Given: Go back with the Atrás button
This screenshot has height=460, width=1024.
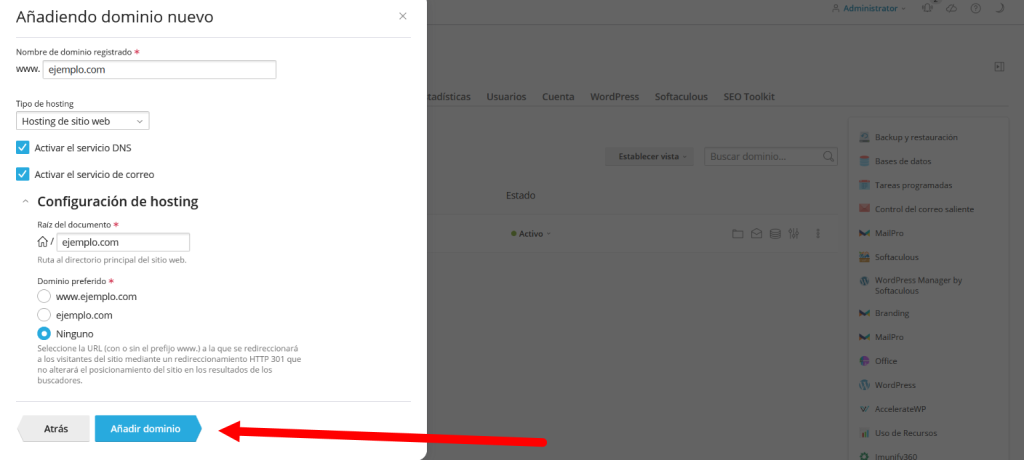Looking at the screenshot, I should tap(55, 428).
